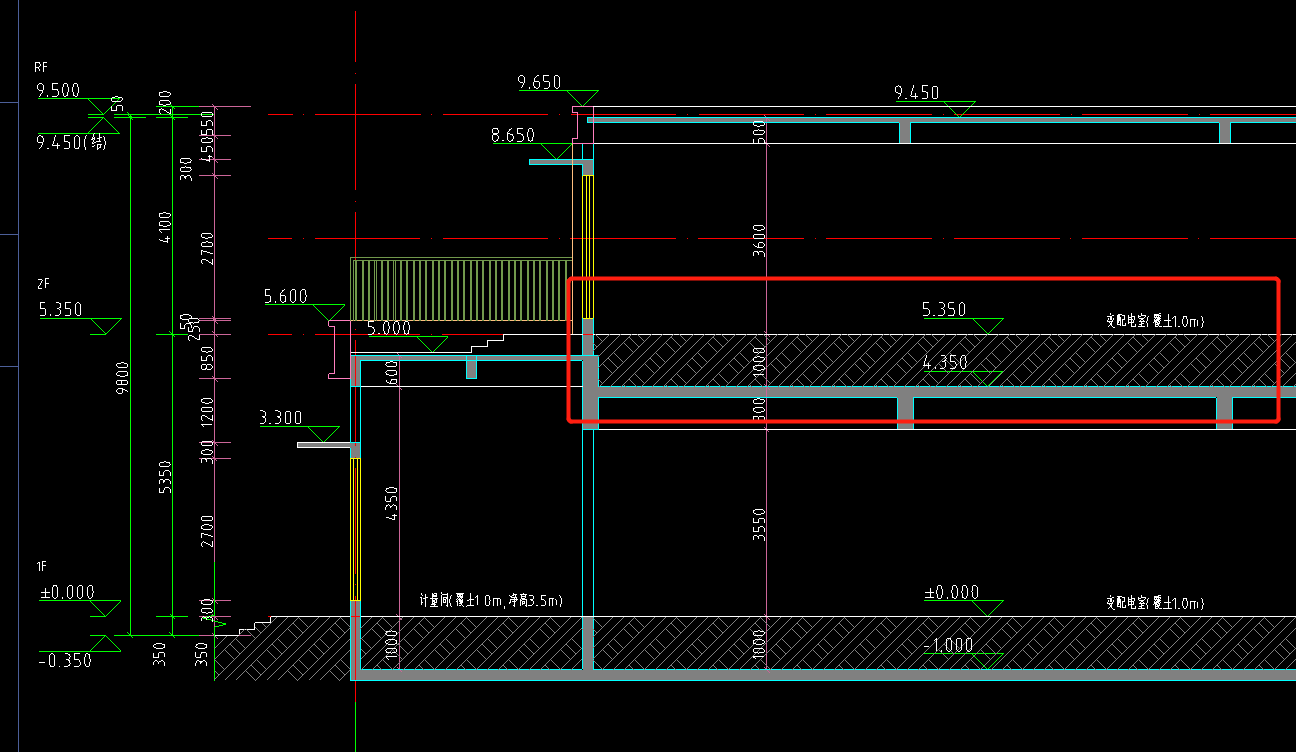Click the '5.600' elevation text

point(286,296)
